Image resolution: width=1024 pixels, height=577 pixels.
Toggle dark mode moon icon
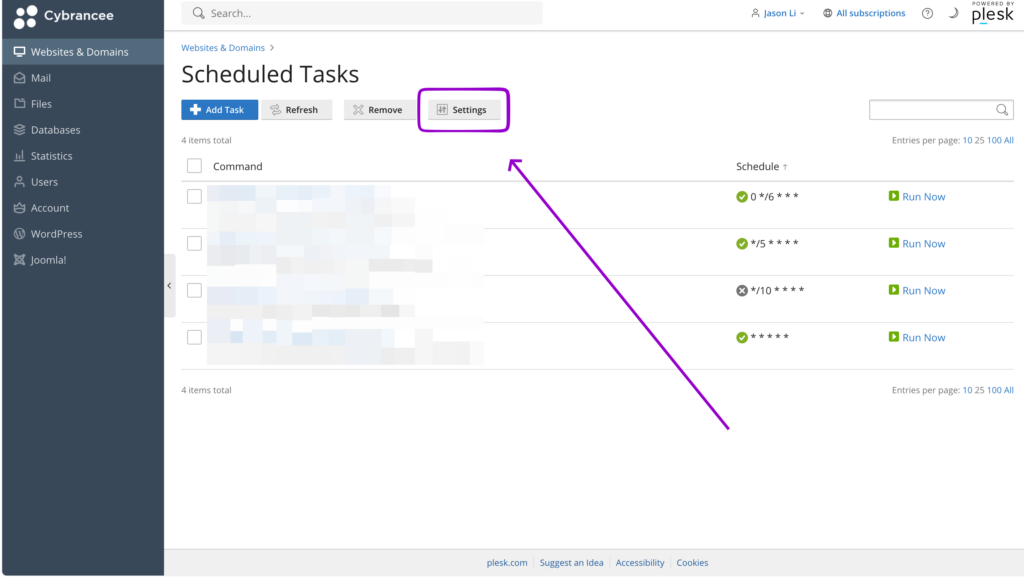coord(953,13)
